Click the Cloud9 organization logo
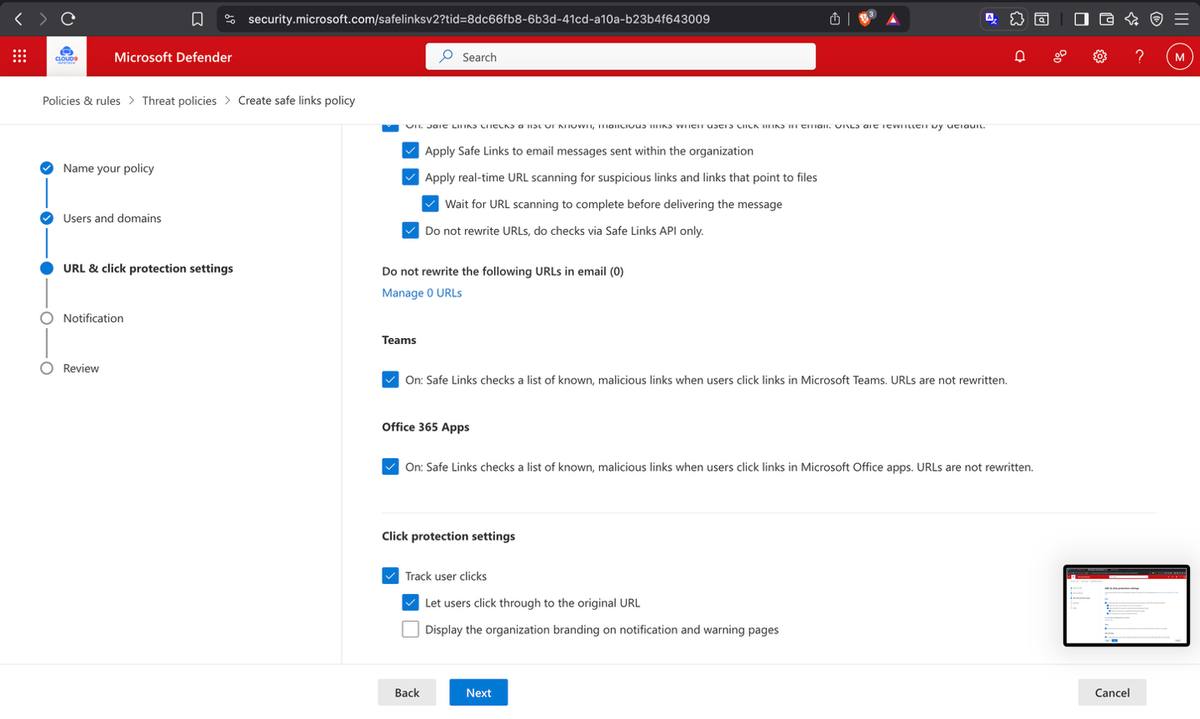The height and width of the screenshot is (719, 1200). tap(67, 57)
